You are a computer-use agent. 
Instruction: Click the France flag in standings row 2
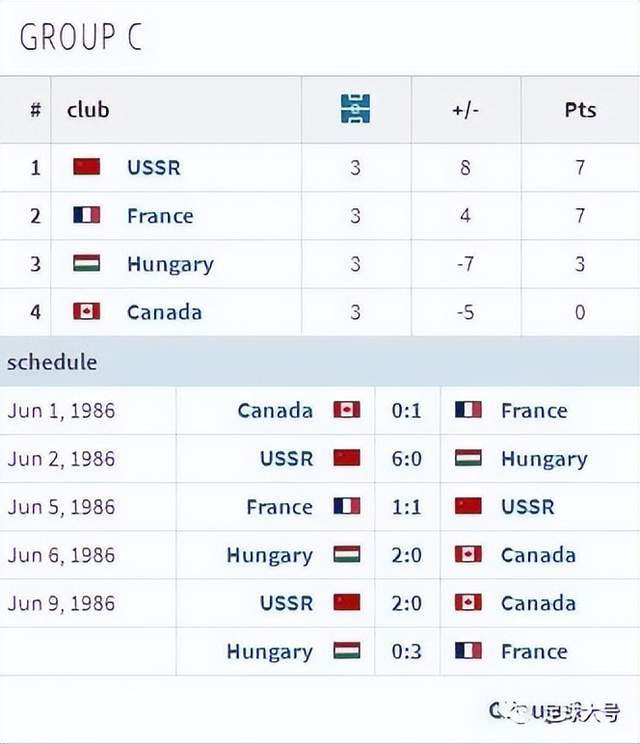pyautogui.click(x=87, y=215)
